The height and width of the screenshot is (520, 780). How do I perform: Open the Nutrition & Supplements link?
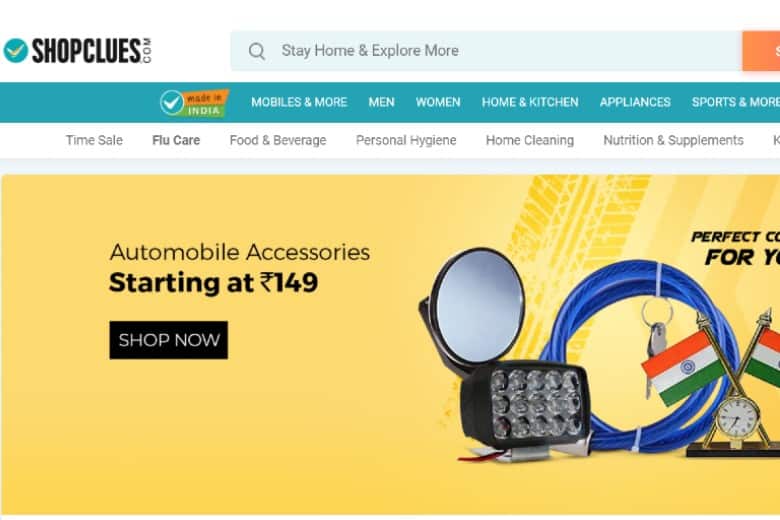tap(674, 140)
